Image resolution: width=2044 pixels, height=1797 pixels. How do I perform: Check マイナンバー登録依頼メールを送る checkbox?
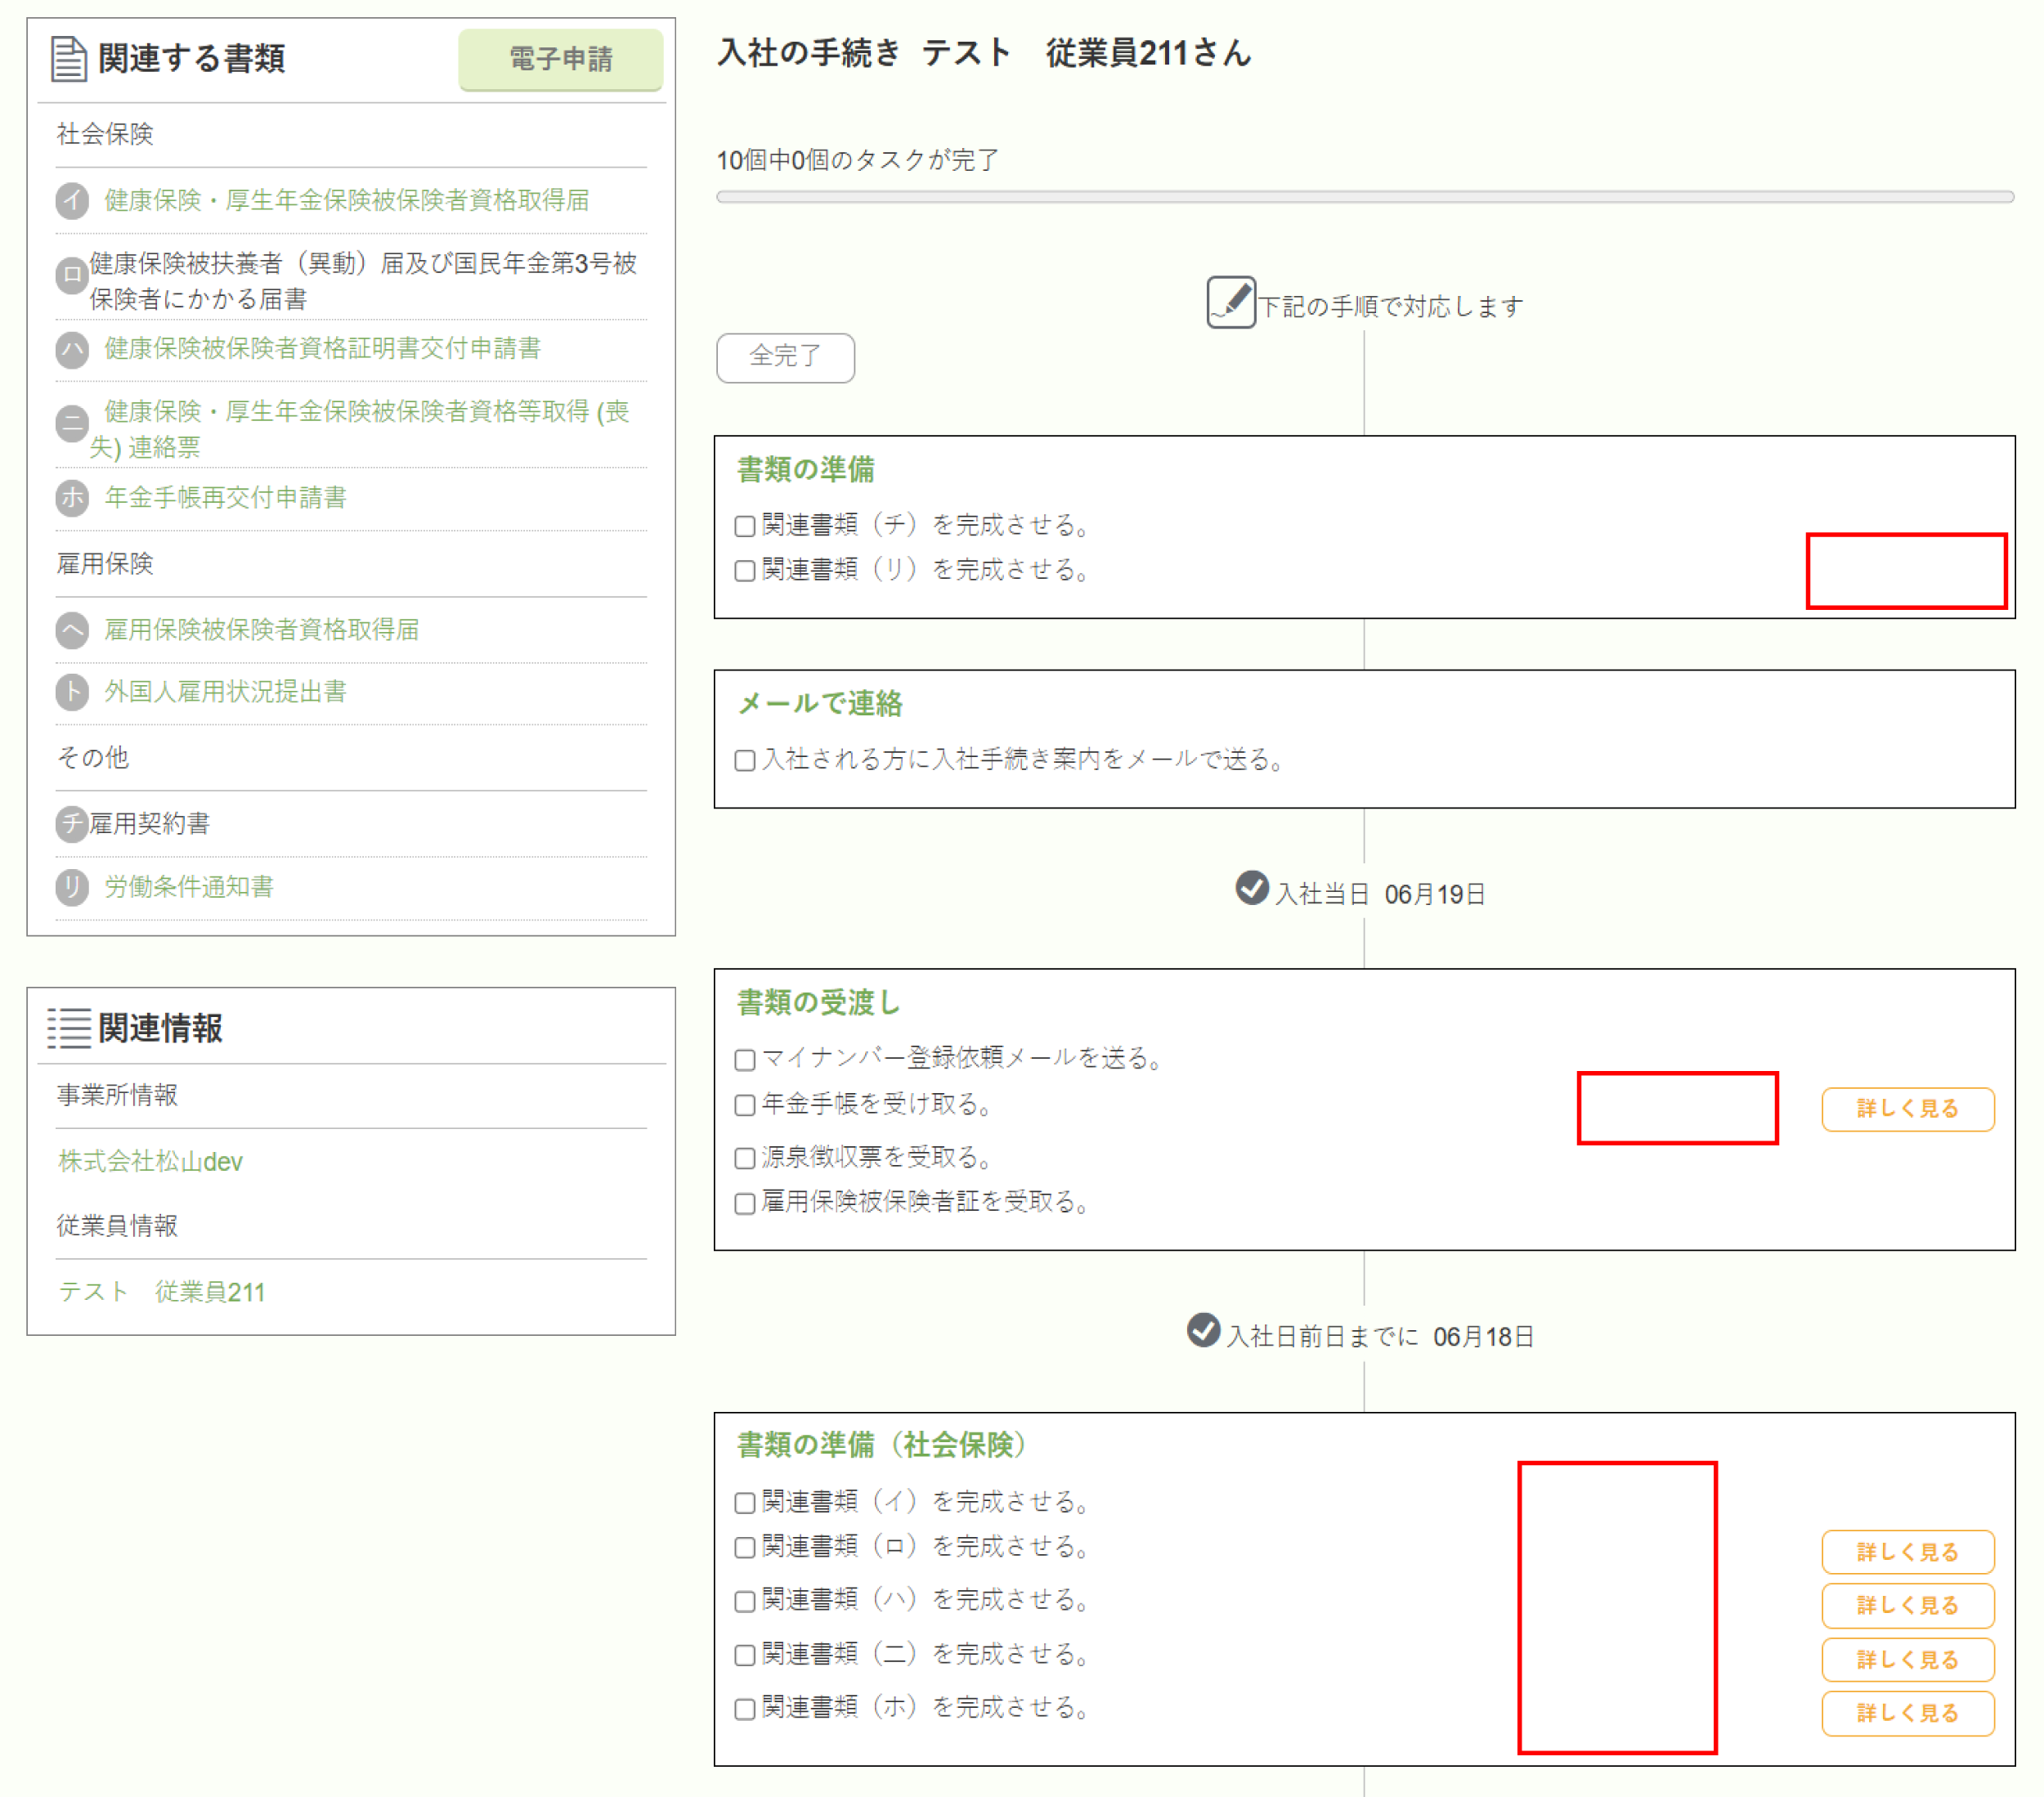[x=745, y=1059]
